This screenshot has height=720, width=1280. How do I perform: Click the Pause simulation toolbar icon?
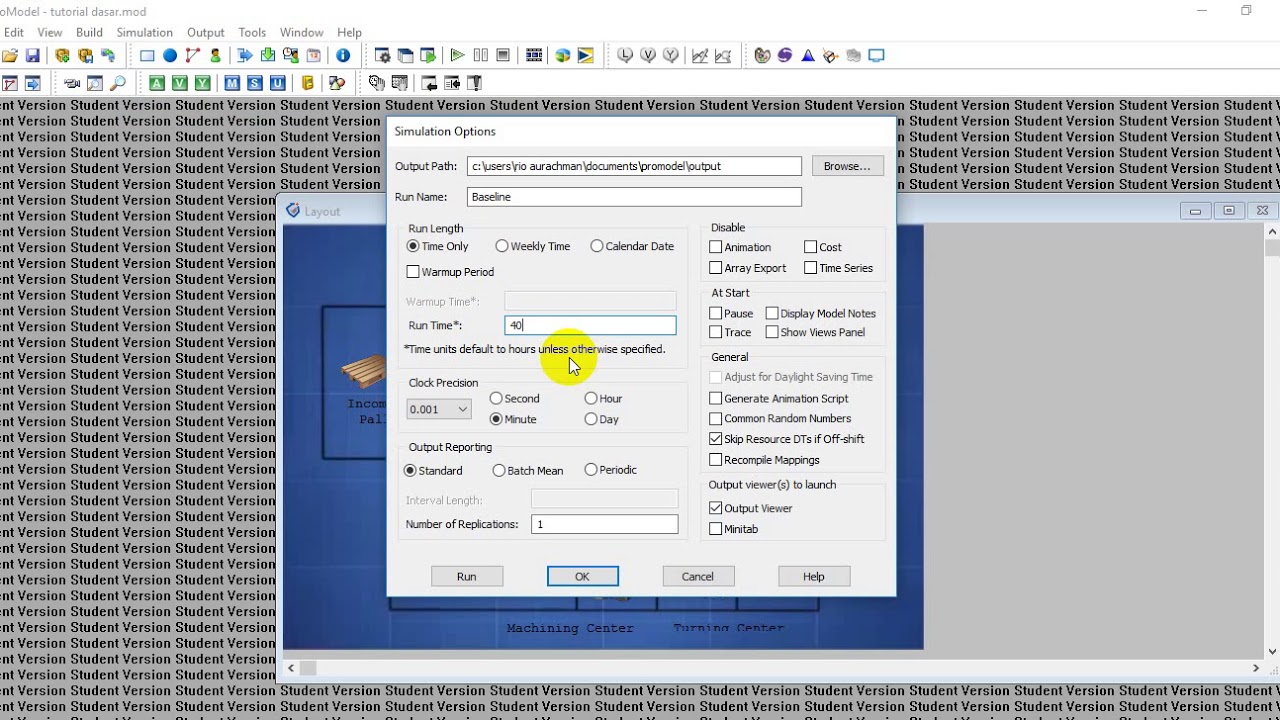pyautogui.click(x=480, y=56)
